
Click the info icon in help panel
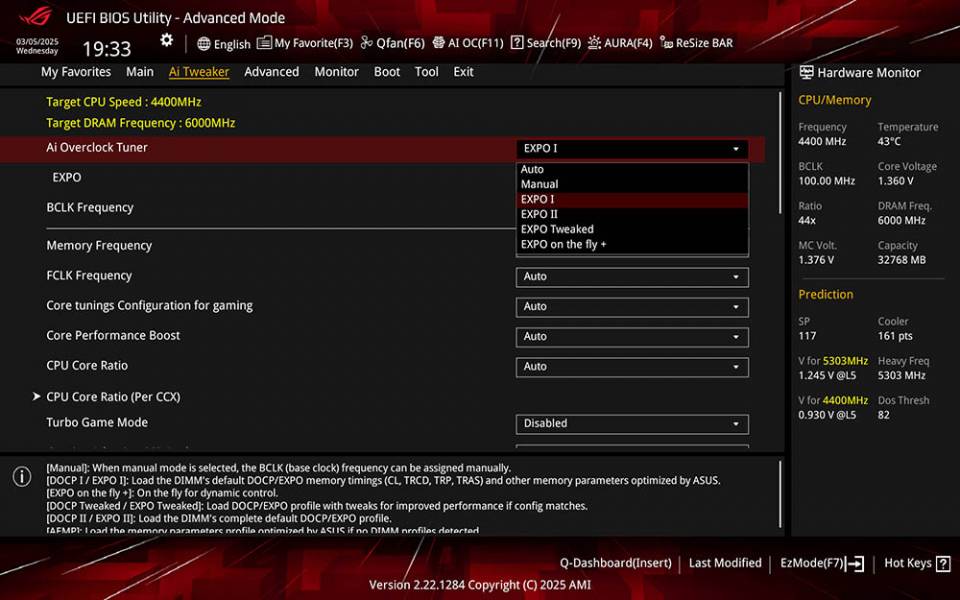(22, 476)
